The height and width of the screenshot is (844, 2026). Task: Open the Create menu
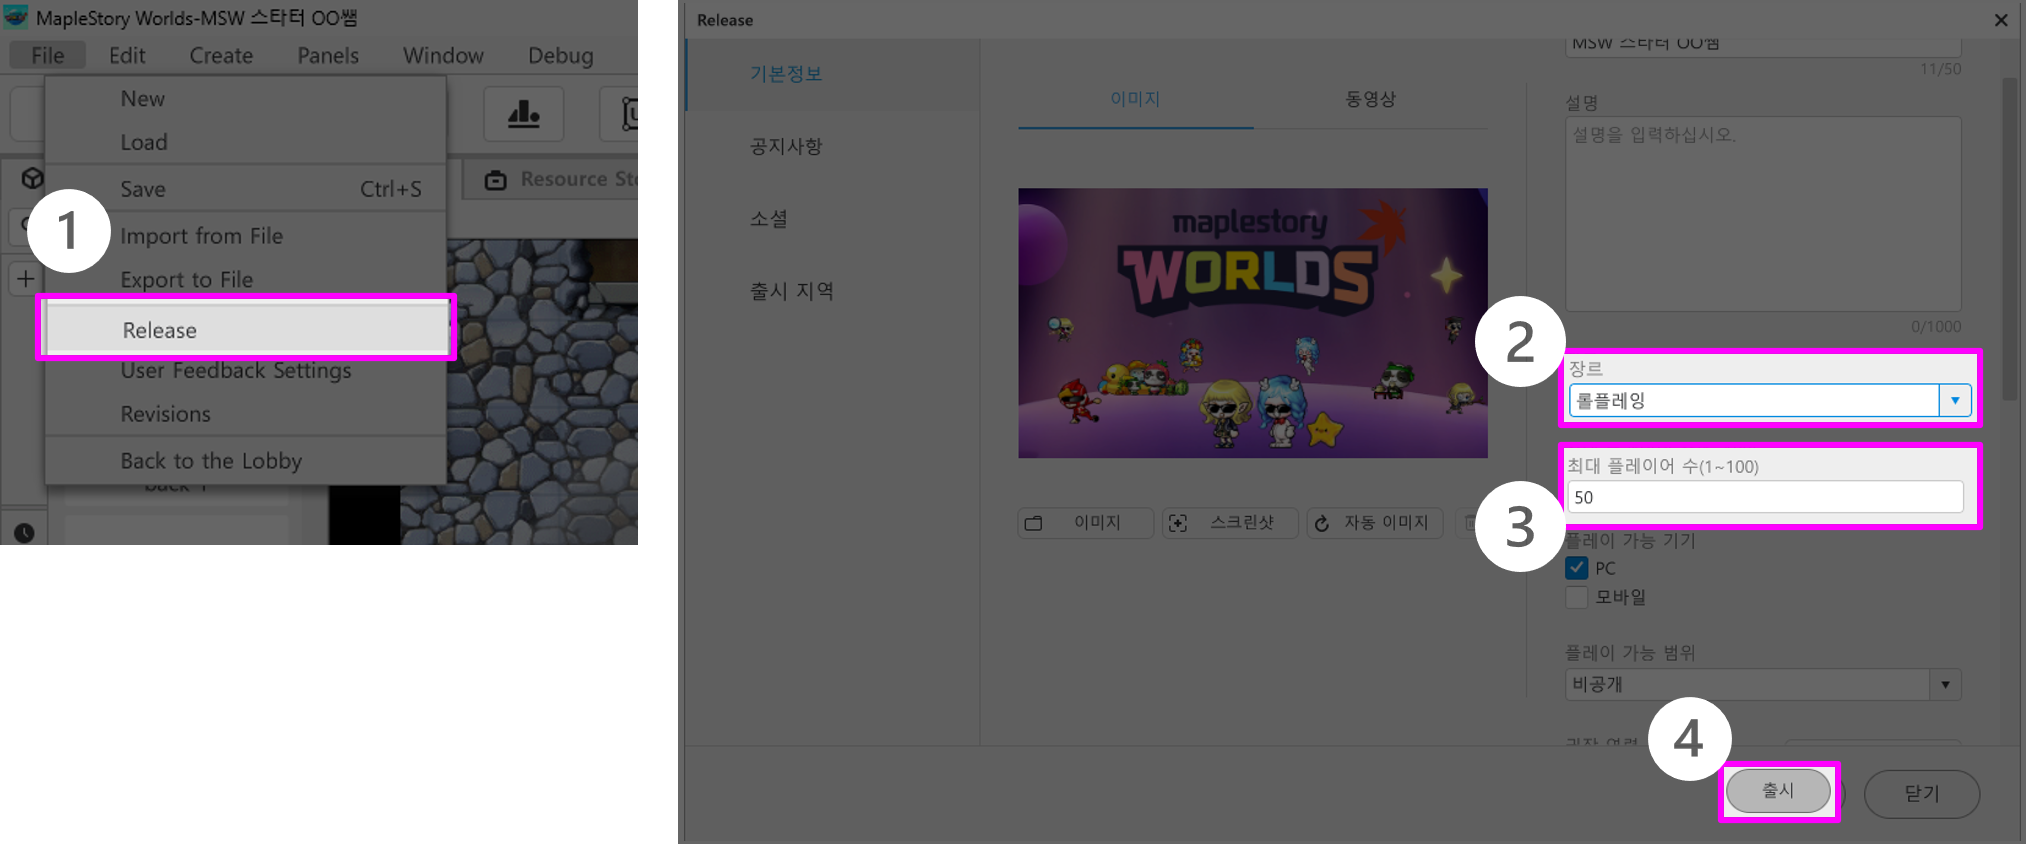pos(221,55)
